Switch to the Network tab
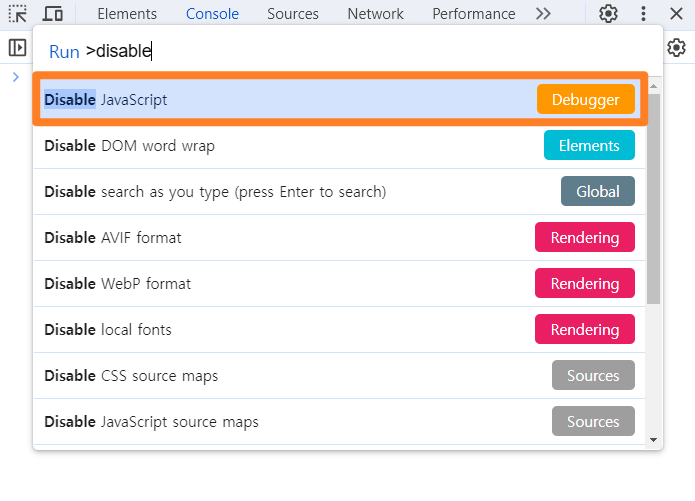 click(376, 14)
